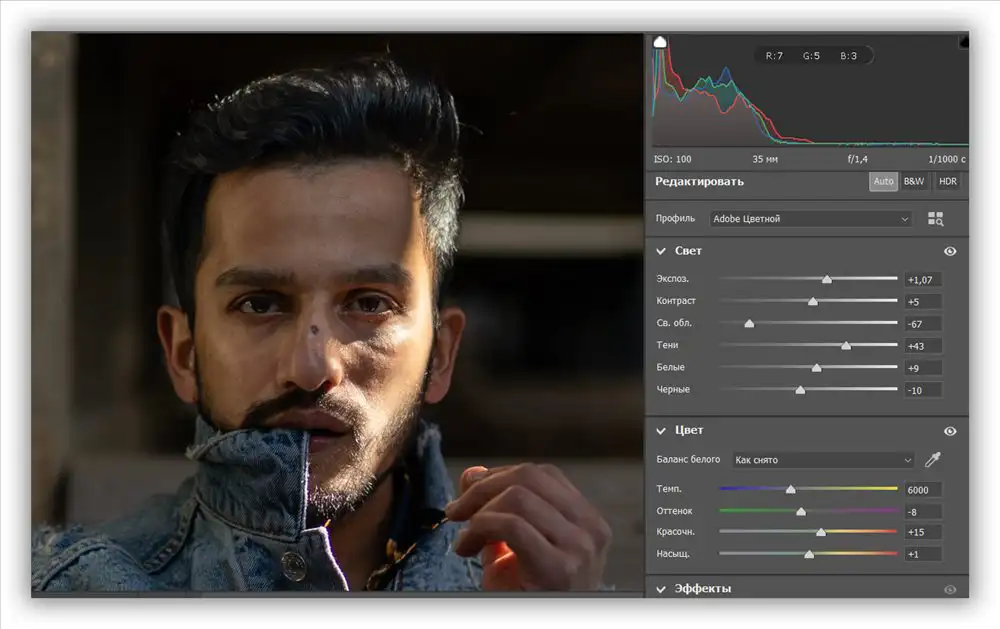Switch to B&W mode
The width and height of the screenshot is (1000, 629).
[915, 181]
